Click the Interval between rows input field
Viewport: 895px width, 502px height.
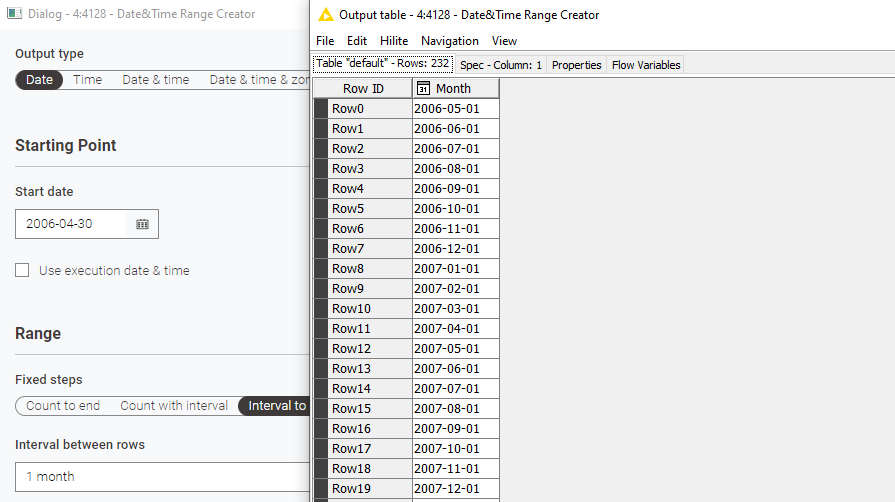(x=160, y=477)
